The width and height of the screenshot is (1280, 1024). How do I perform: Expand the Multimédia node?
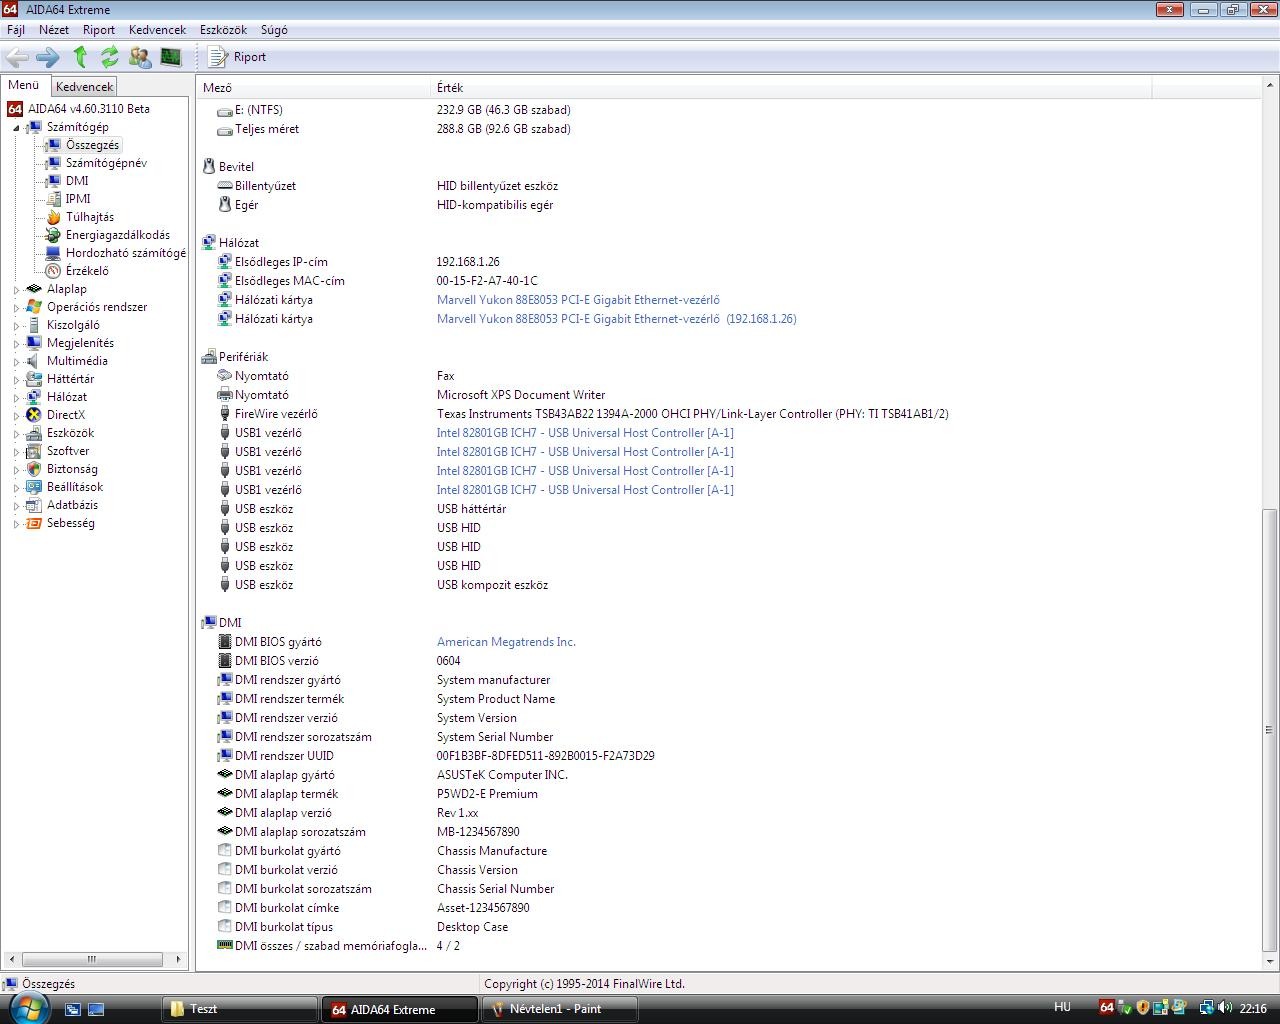(16, 361)
